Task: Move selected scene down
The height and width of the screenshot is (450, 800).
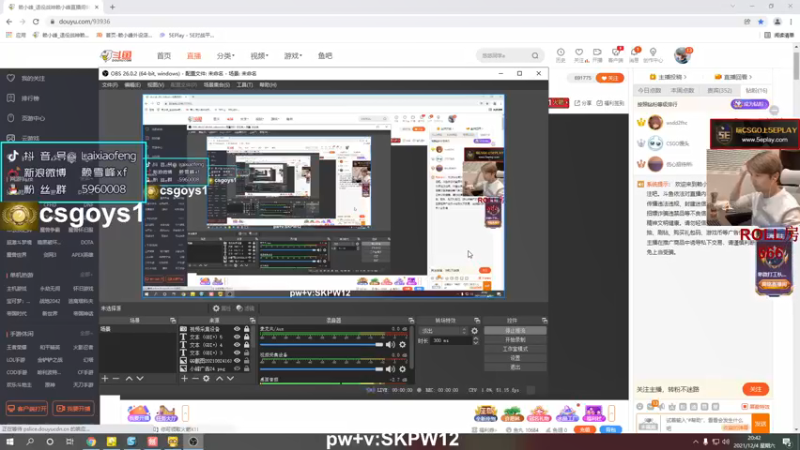Action: coord(140,379)
